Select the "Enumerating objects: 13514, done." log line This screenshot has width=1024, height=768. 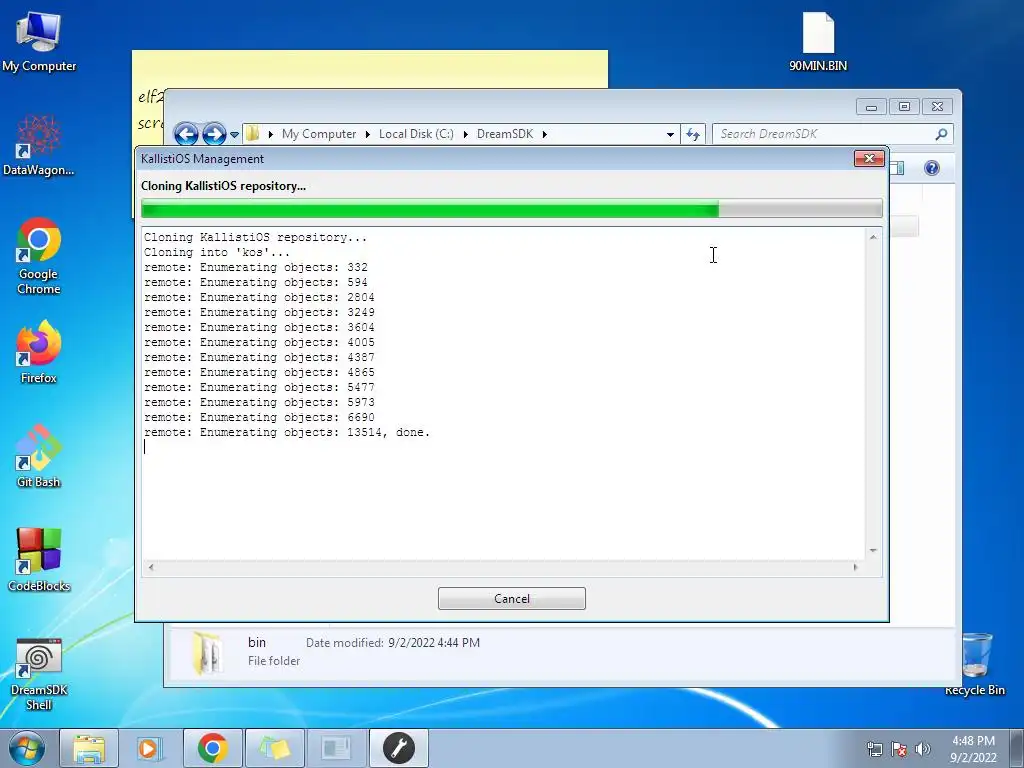click(x=287, y=432)
